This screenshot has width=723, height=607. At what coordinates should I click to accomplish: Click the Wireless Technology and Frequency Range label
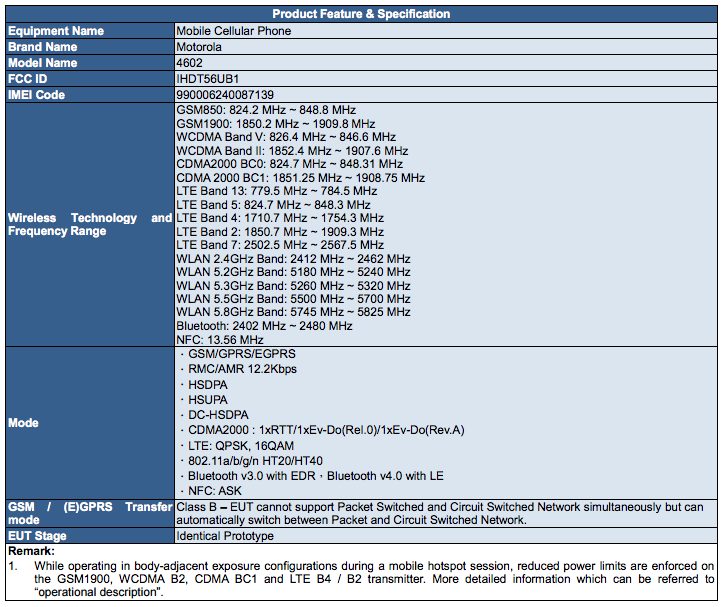89,224
